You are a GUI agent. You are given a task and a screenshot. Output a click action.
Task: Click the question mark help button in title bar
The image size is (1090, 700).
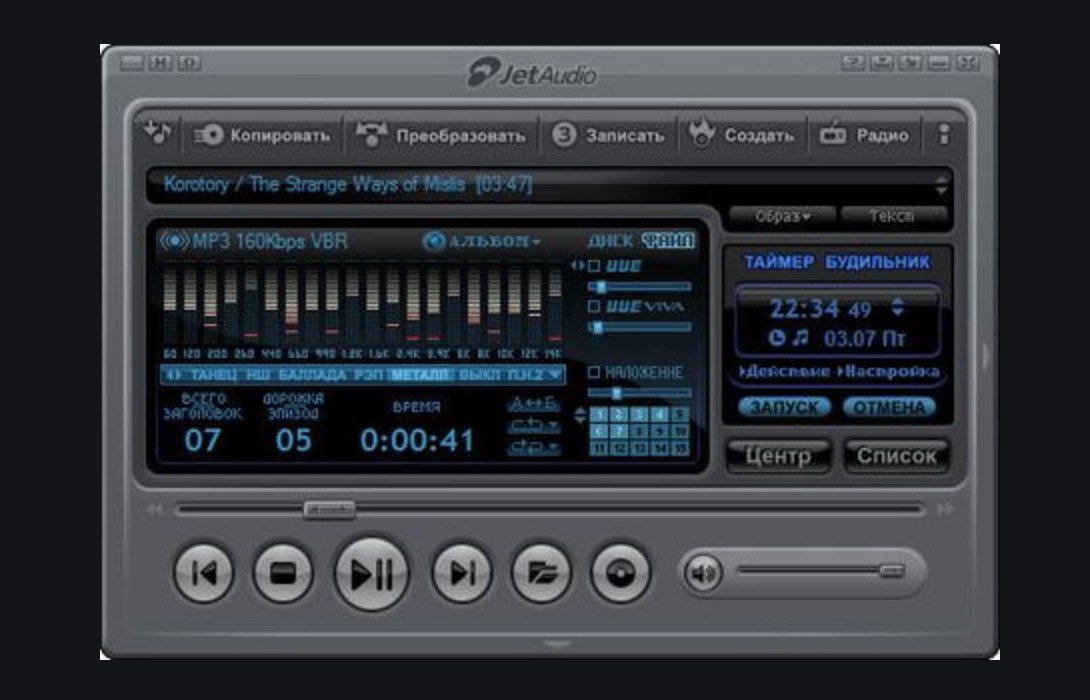tap(853, 63)
